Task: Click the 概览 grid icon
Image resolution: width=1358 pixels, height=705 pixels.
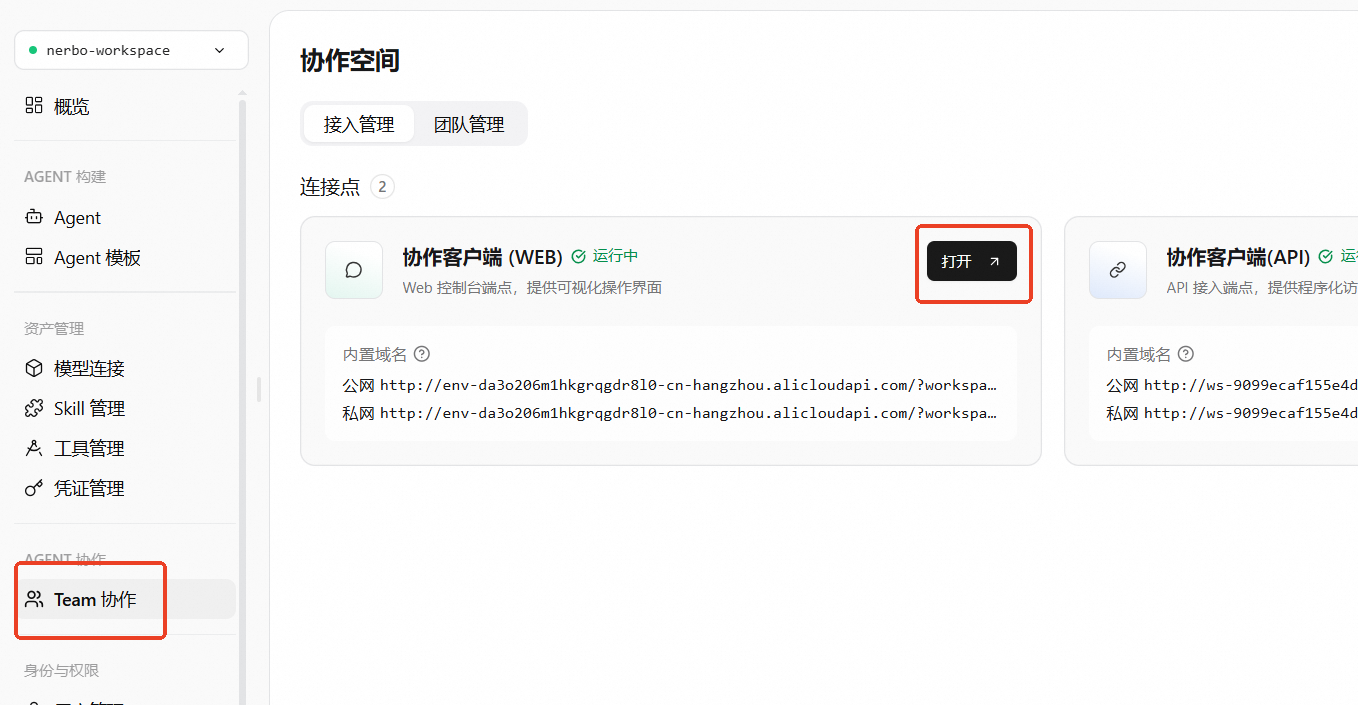Action: pos(34,105)
